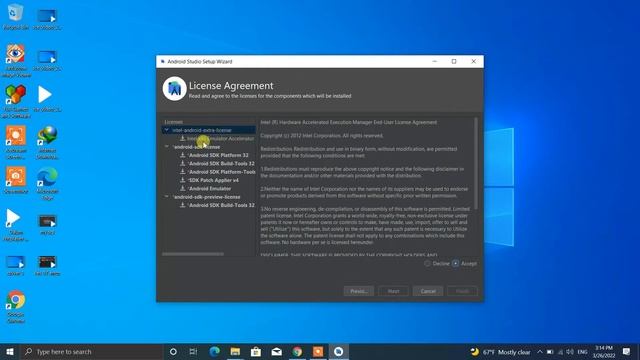Viewport: 640px width, 360px height.
Task: Open Microsoft Store from the taskbar
Action: tap(256, 351)
